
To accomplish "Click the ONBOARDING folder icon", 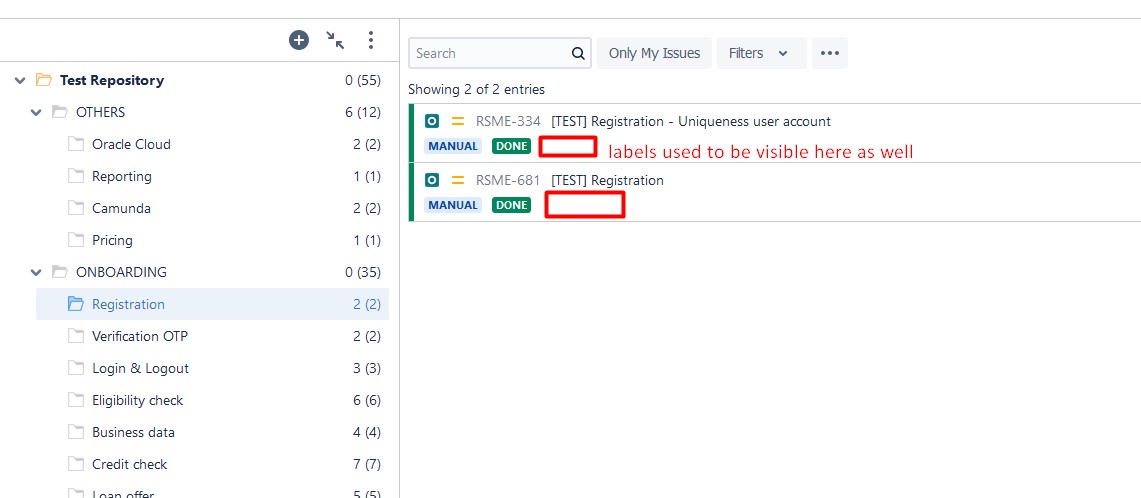I will (60, 272).
